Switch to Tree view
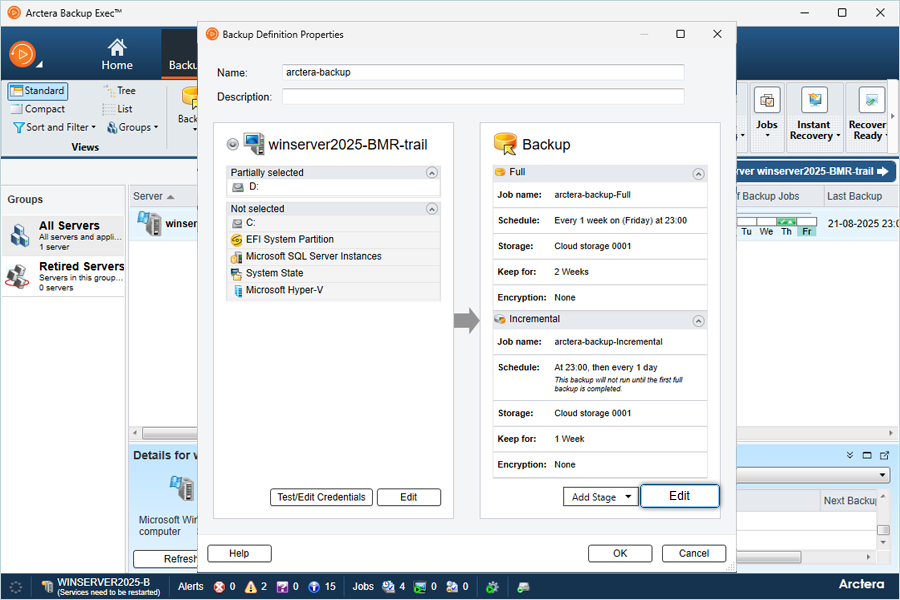This screenshot has width=900, height=600. coord(119,91)
